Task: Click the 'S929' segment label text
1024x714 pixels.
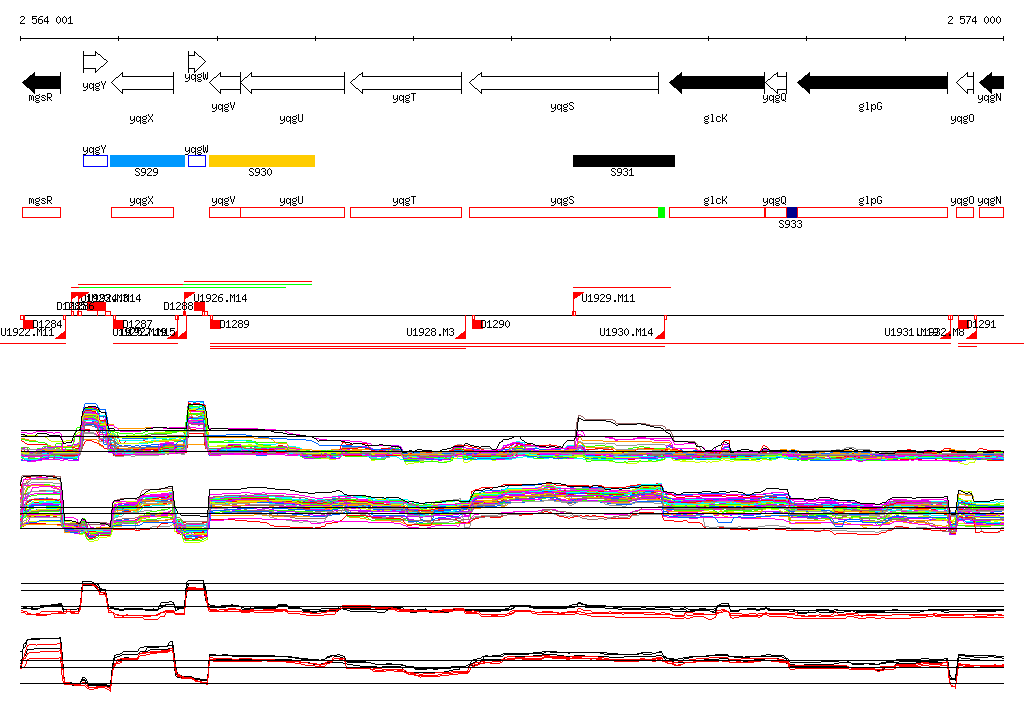Action: 146,172
